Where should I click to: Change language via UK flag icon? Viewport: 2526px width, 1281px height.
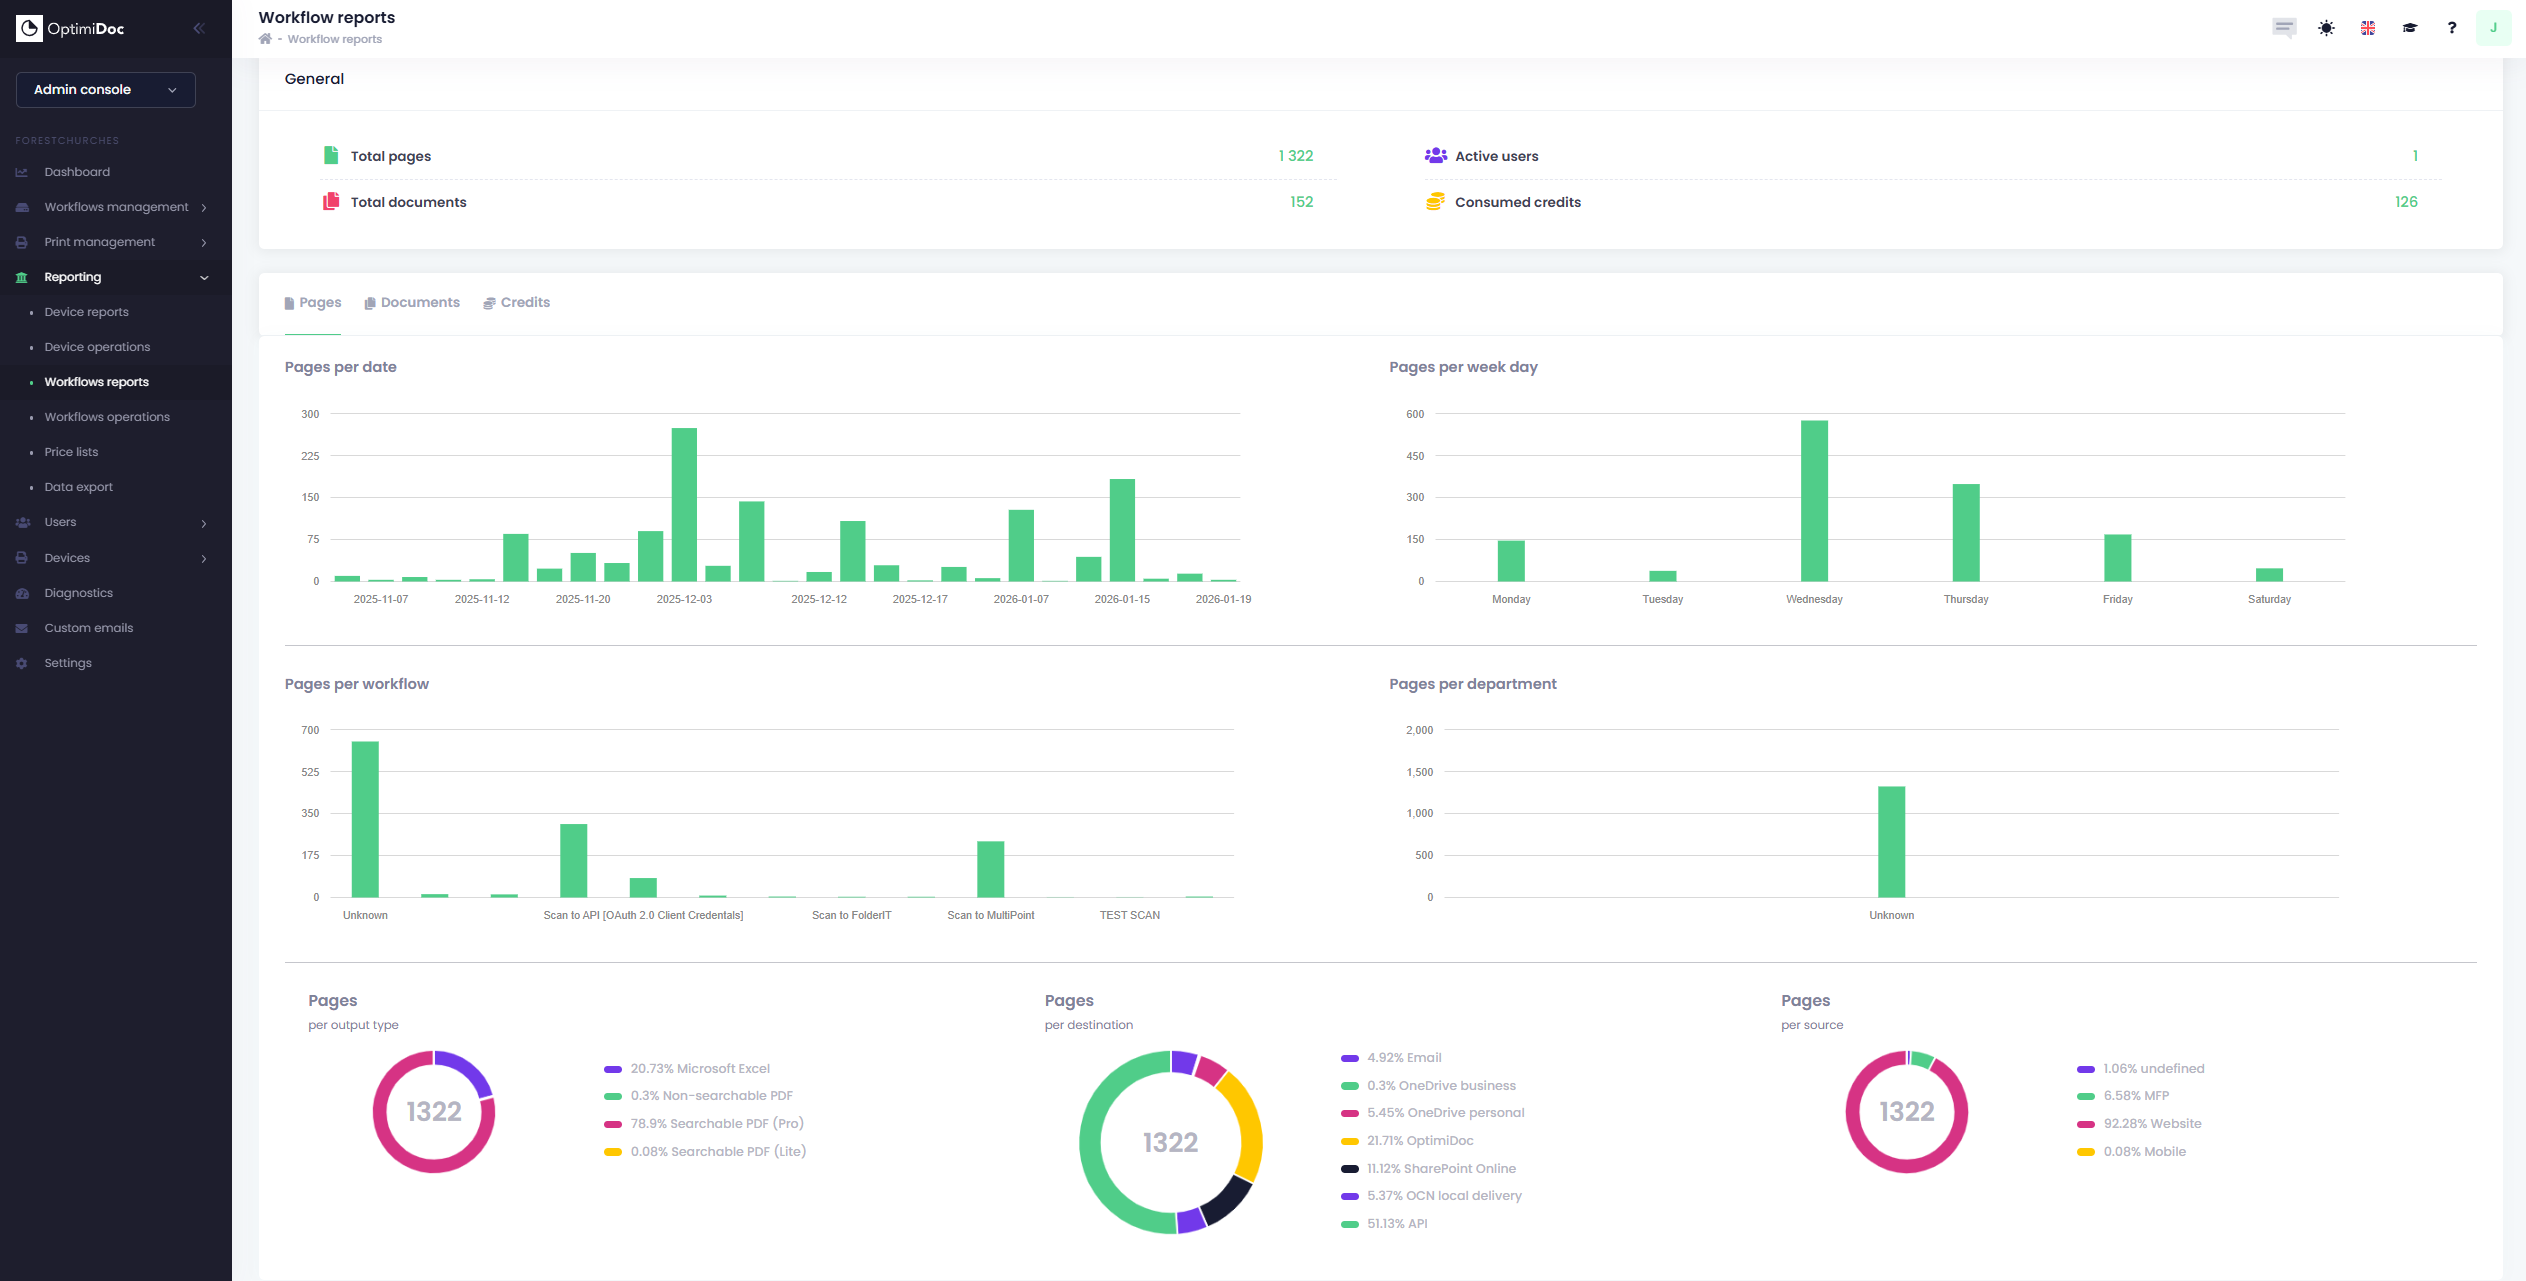coord(2368,28)
